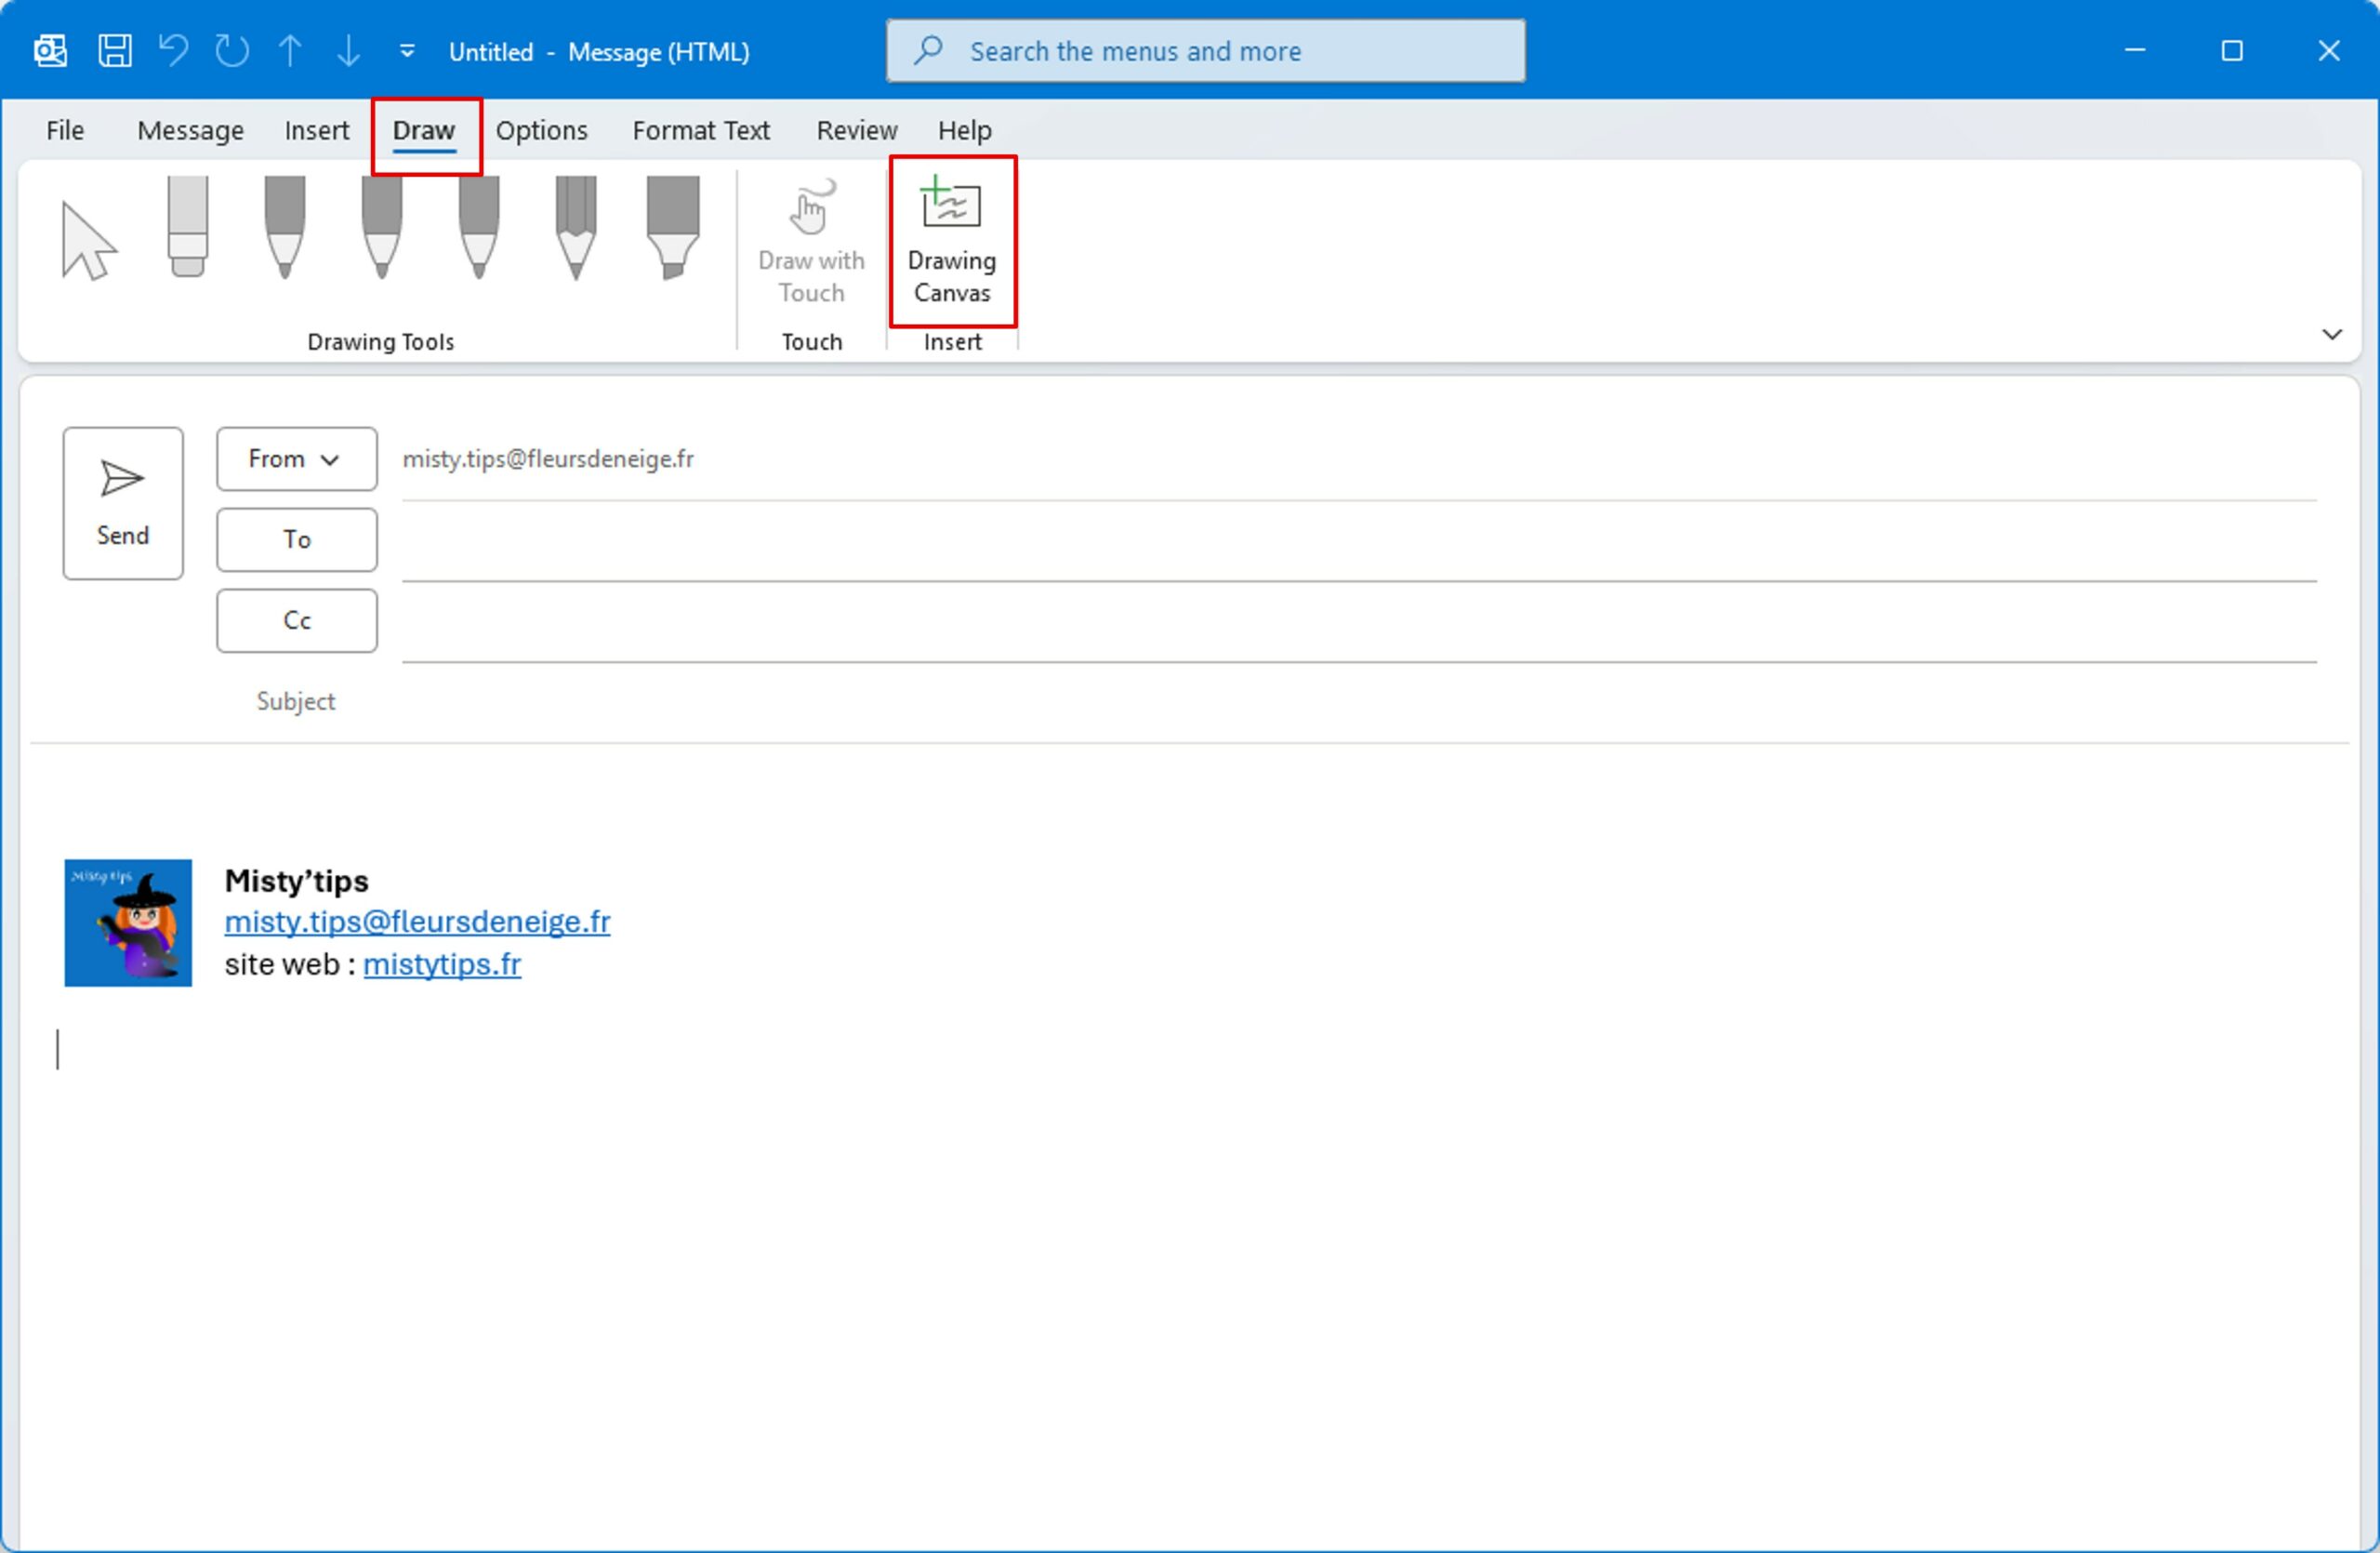Click the Cc button to add recipients
Viewport: 2380px width, 1553px height.
[x=297, y=621]
